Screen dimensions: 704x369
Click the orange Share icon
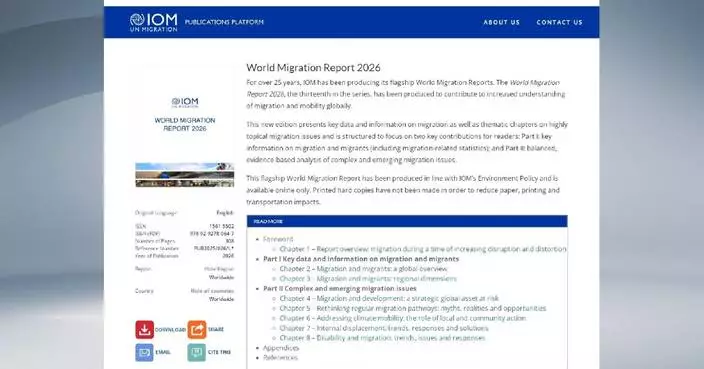pyautogui.click(x=197, y=329)
